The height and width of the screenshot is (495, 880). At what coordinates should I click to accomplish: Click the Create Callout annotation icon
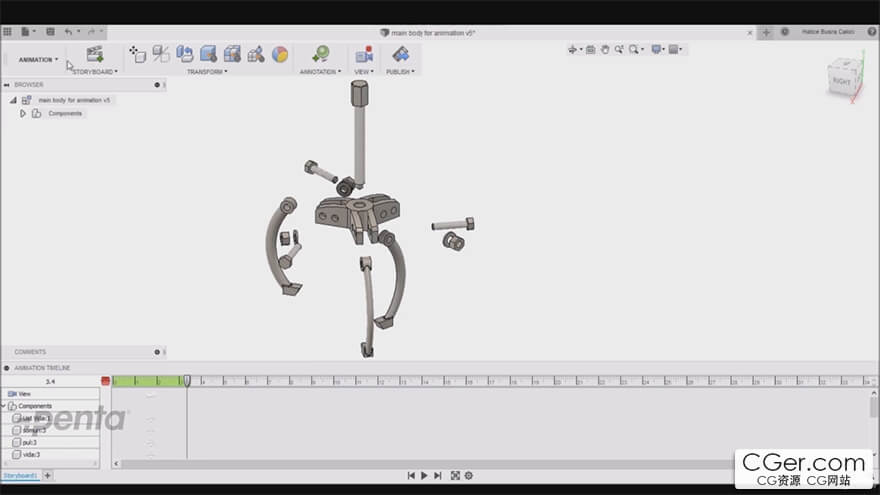point(320,54)
